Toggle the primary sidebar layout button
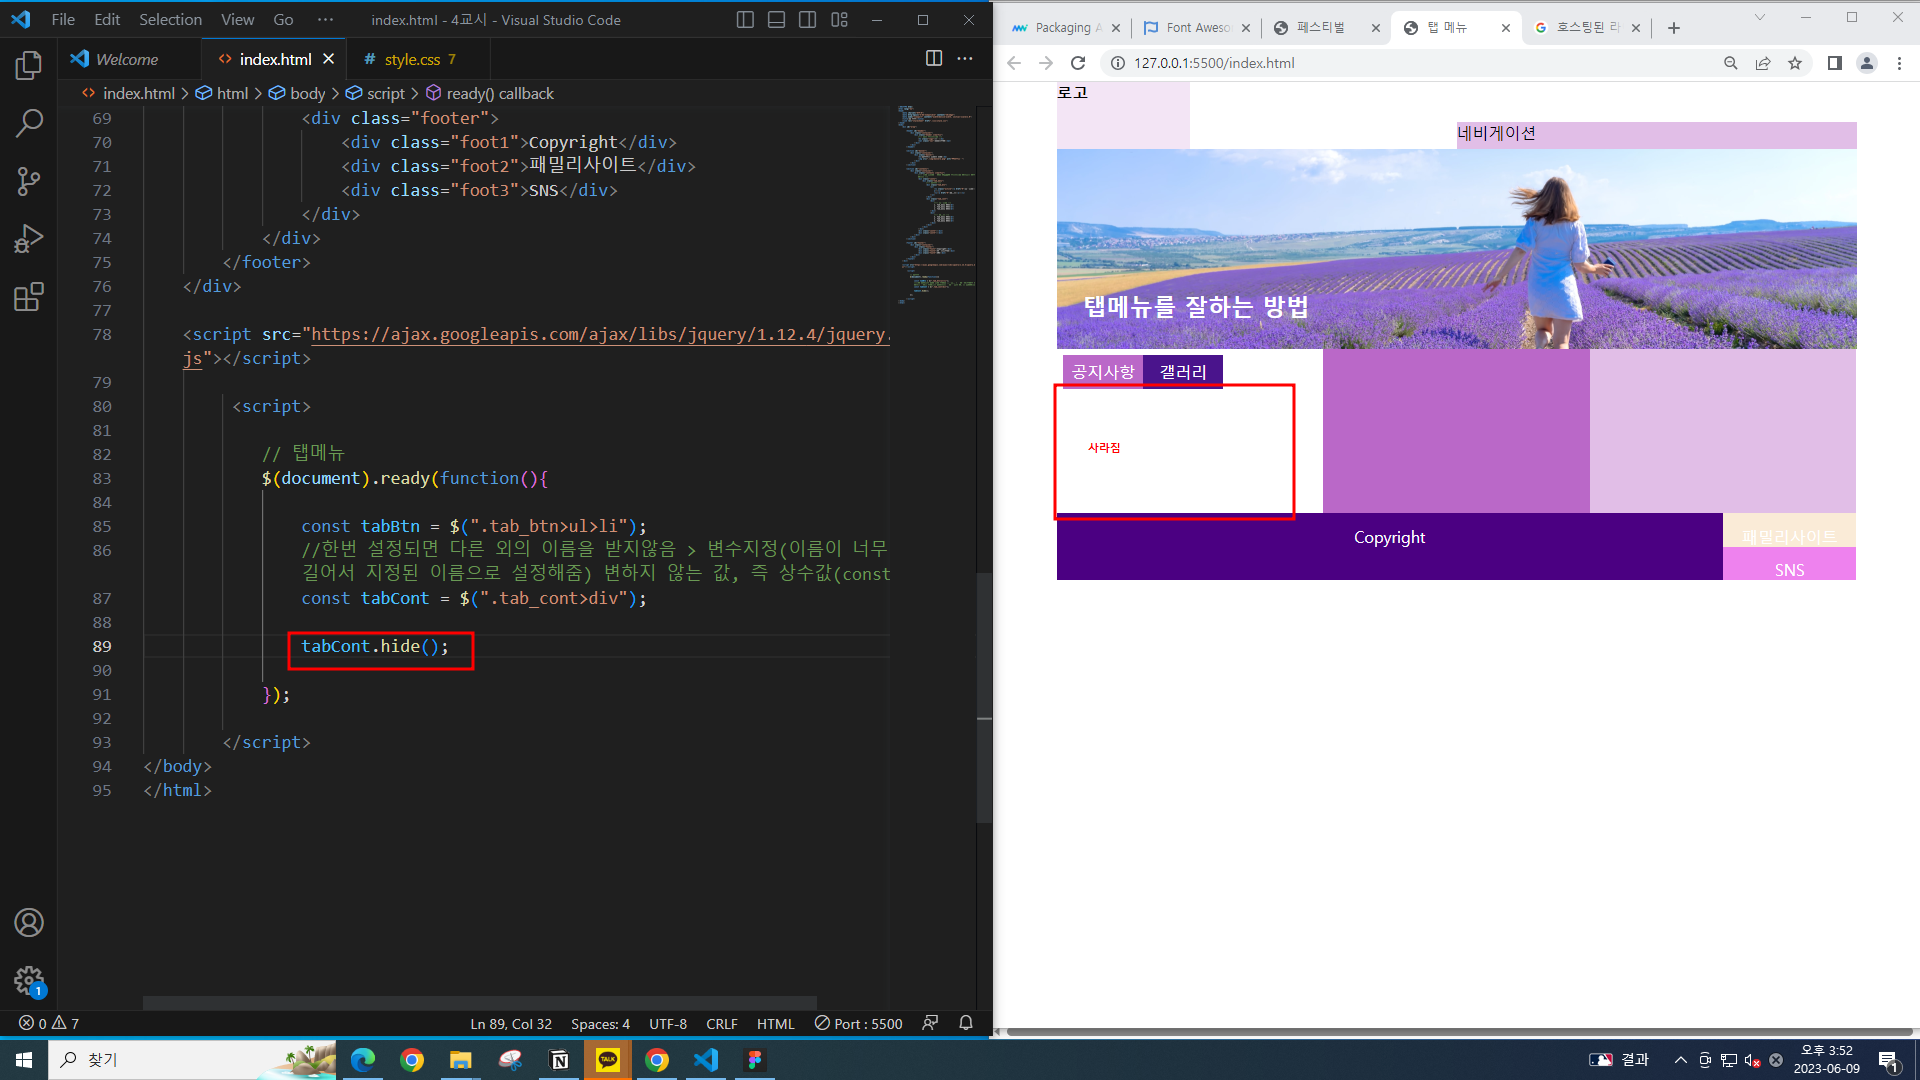Screen dimensions: 1920x1080 (745, 20)
